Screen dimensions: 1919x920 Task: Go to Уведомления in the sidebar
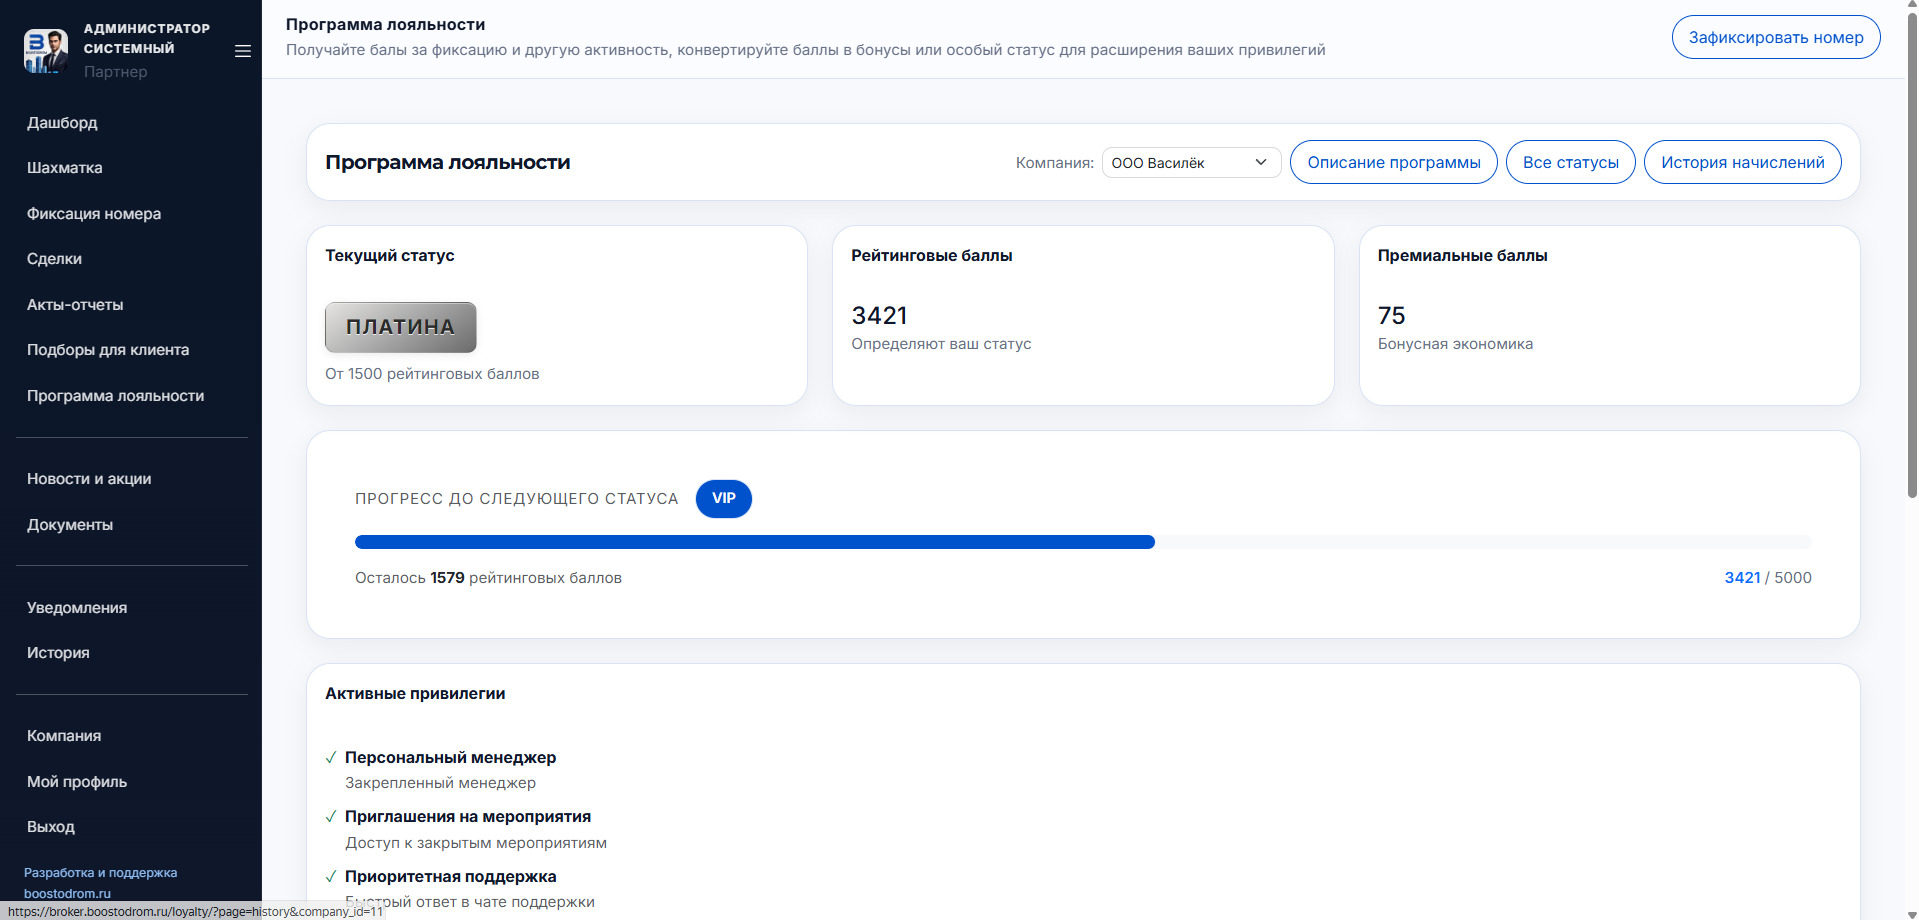[77, 608]
